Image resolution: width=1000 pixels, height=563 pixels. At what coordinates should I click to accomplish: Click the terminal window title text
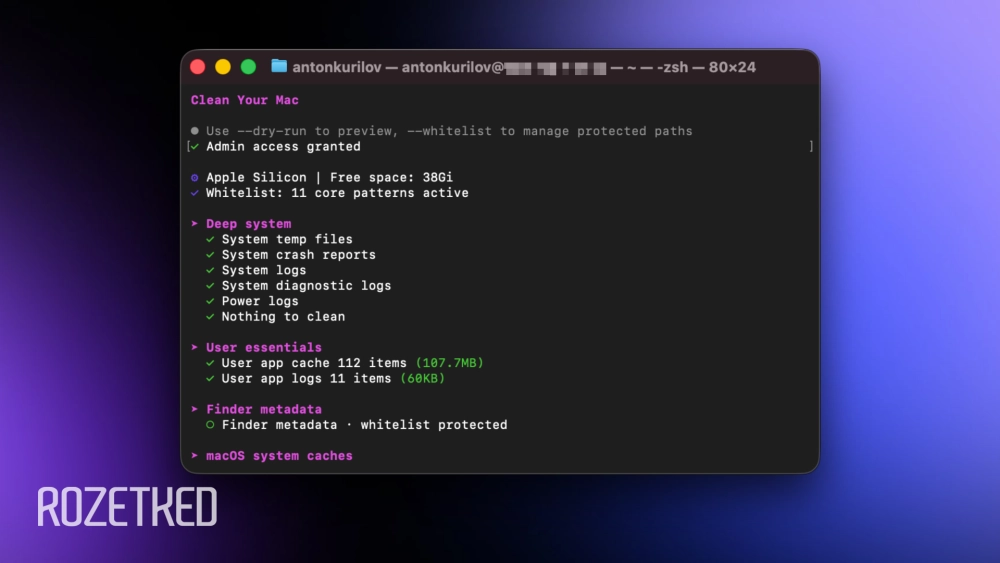[x=524, y=67]
